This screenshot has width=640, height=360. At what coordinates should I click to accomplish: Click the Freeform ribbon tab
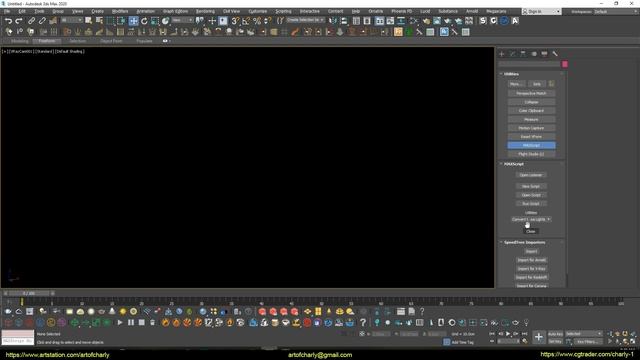pos(47,41)
